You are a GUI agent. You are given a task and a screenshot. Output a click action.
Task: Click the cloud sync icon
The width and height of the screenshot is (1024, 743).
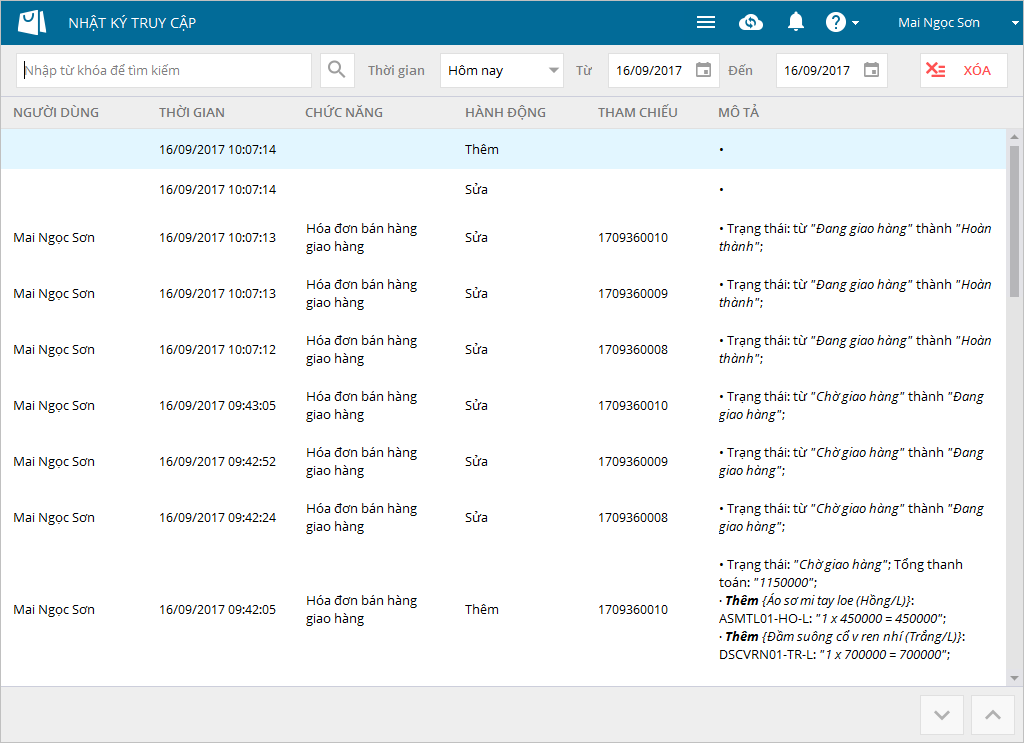click(x=751, y=22)
